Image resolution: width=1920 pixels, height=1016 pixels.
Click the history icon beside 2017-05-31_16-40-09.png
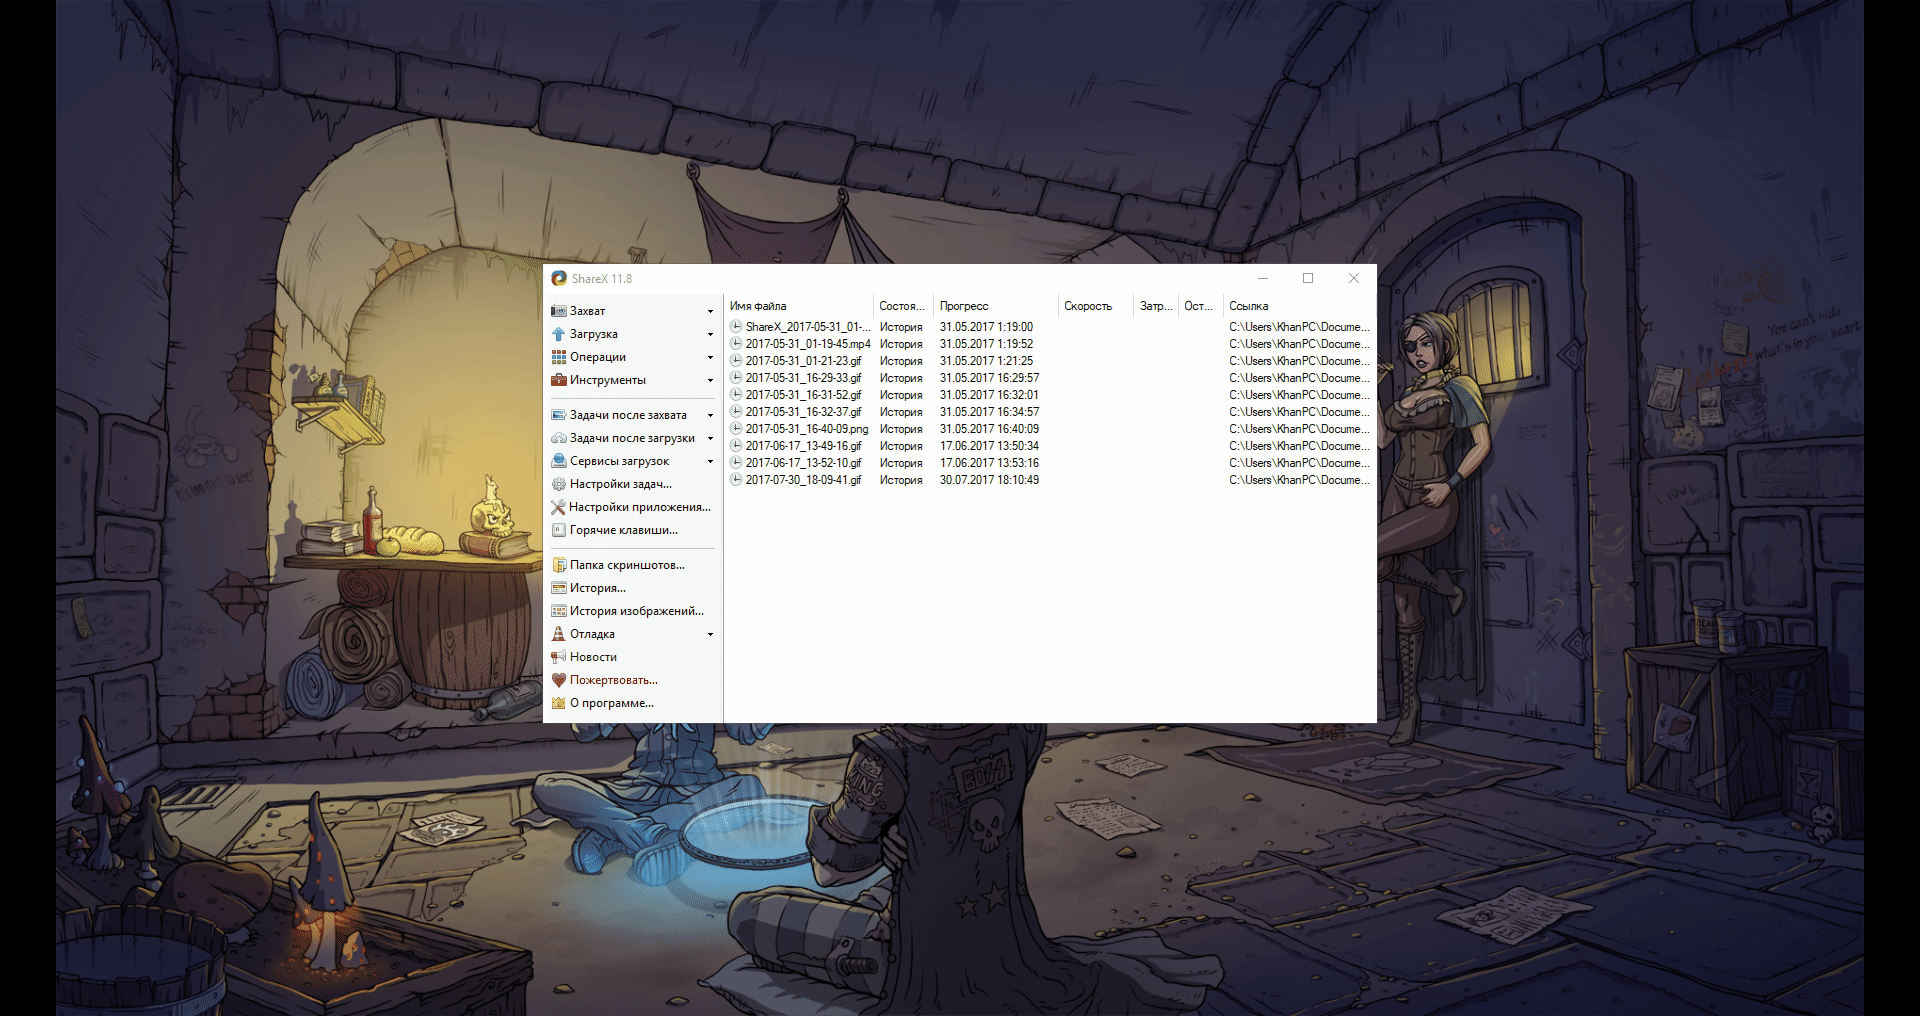[x=736, y=429]
